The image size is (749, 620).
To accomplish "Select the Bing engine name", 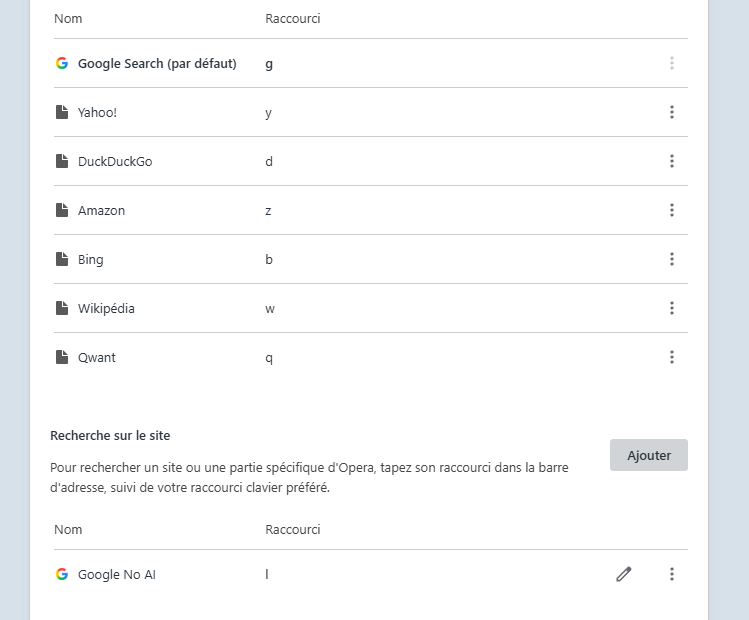I will pyautogui.click(x=91, y=260).
